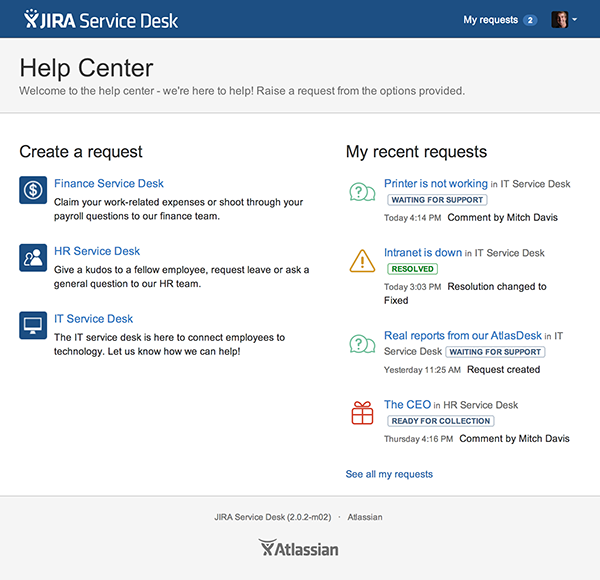Click the Atlassian text link in footer

[x=364, y=517]
